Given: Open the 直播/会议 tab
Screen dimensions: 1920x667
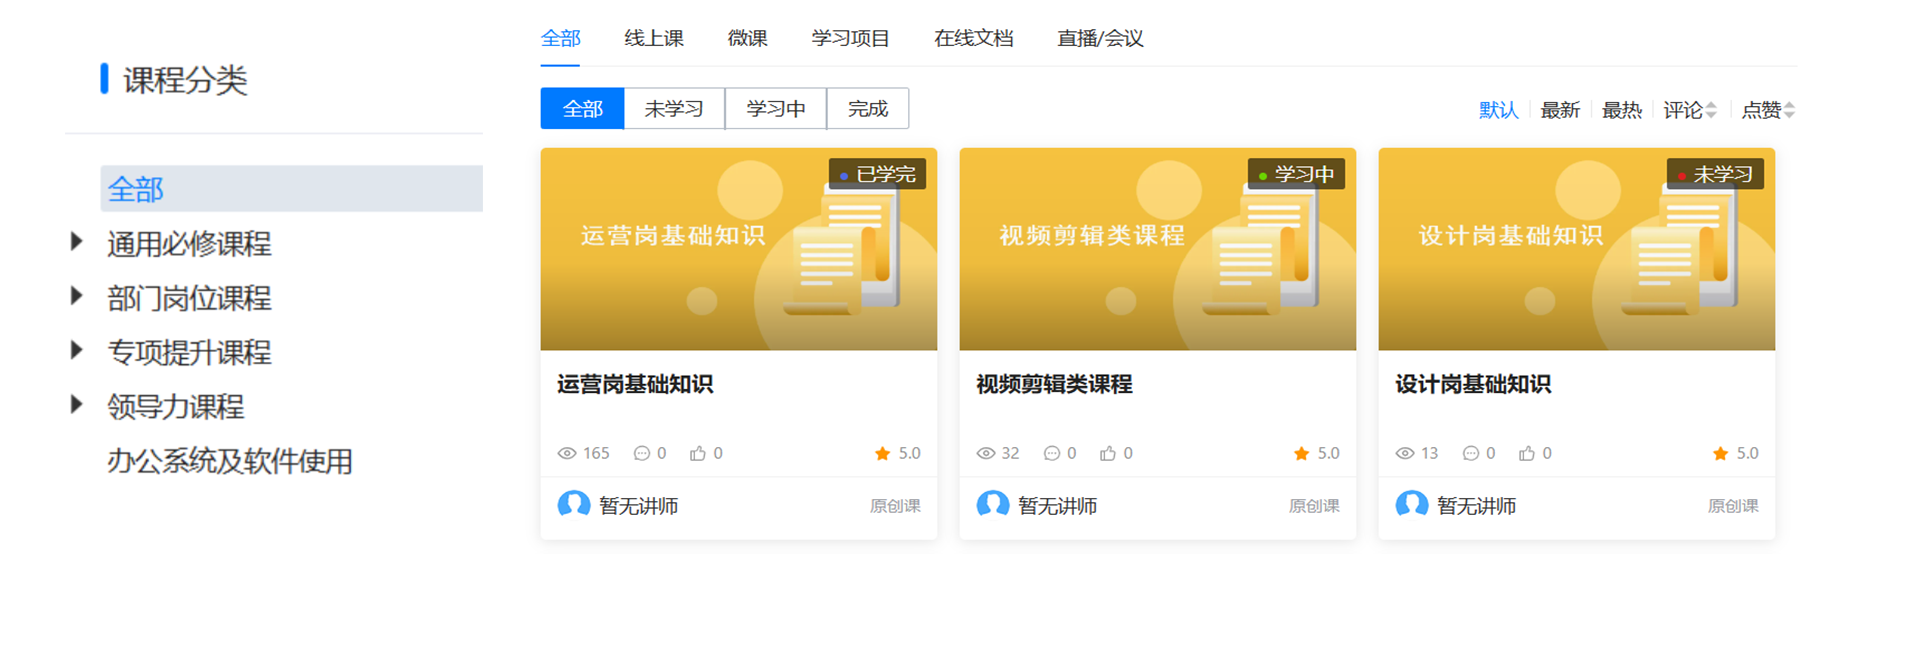Looking at the screenshot, I should coord(1100,38).
